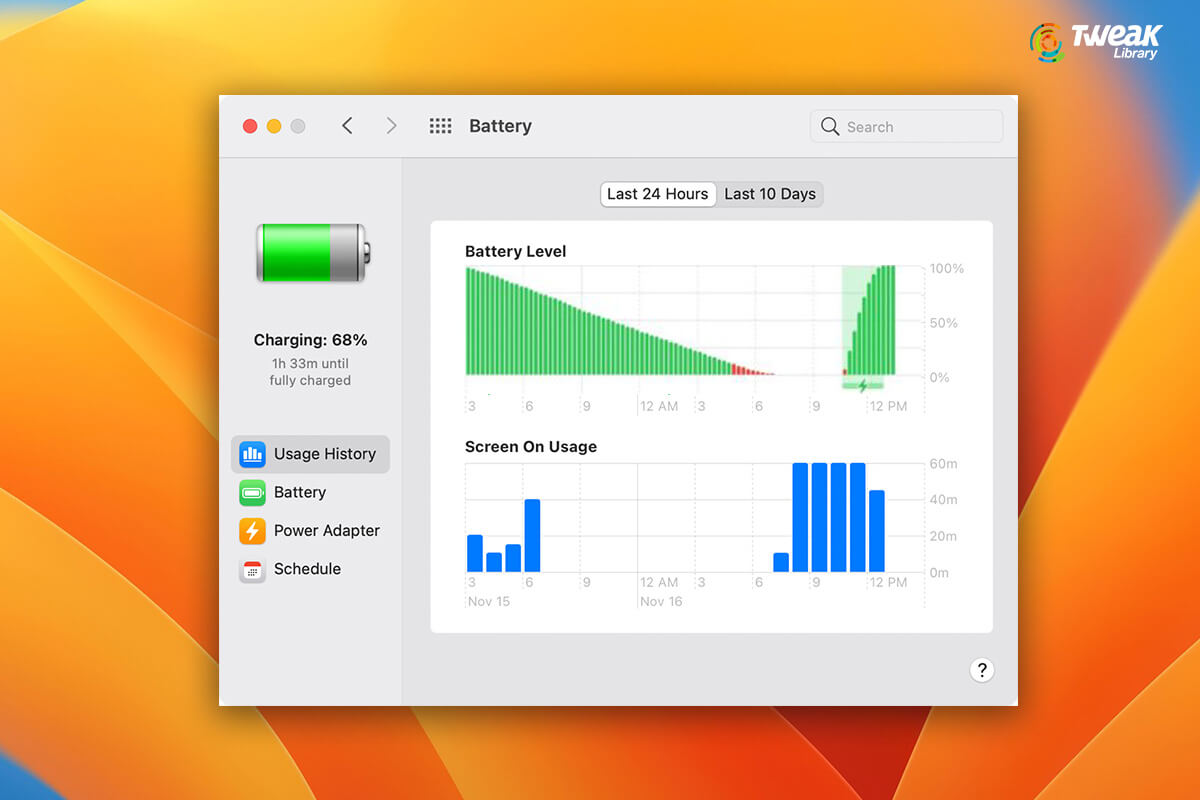
Task: Navigate back with the left chevron arrow
Action: (347, 126)
